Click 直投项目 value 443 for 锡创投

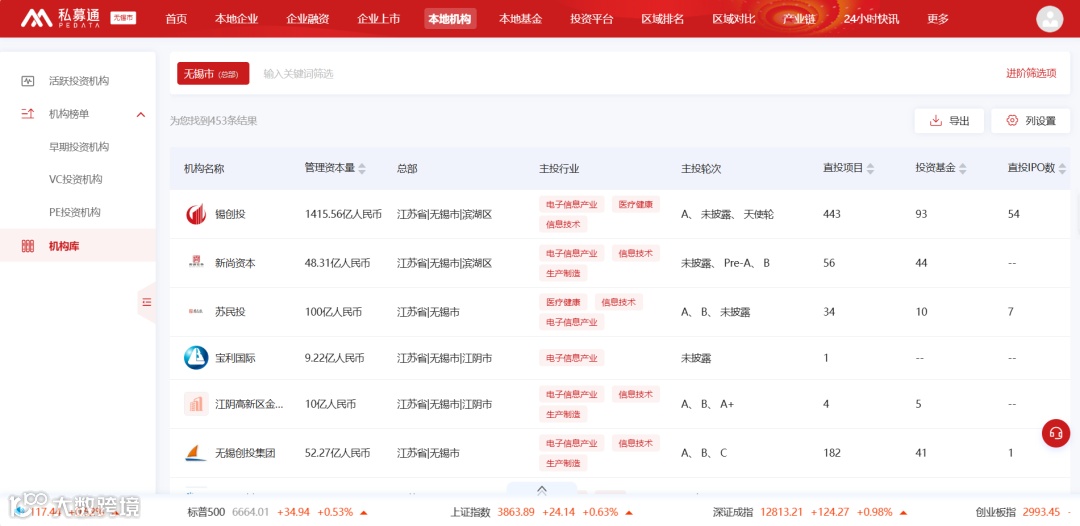pos(832,214)
